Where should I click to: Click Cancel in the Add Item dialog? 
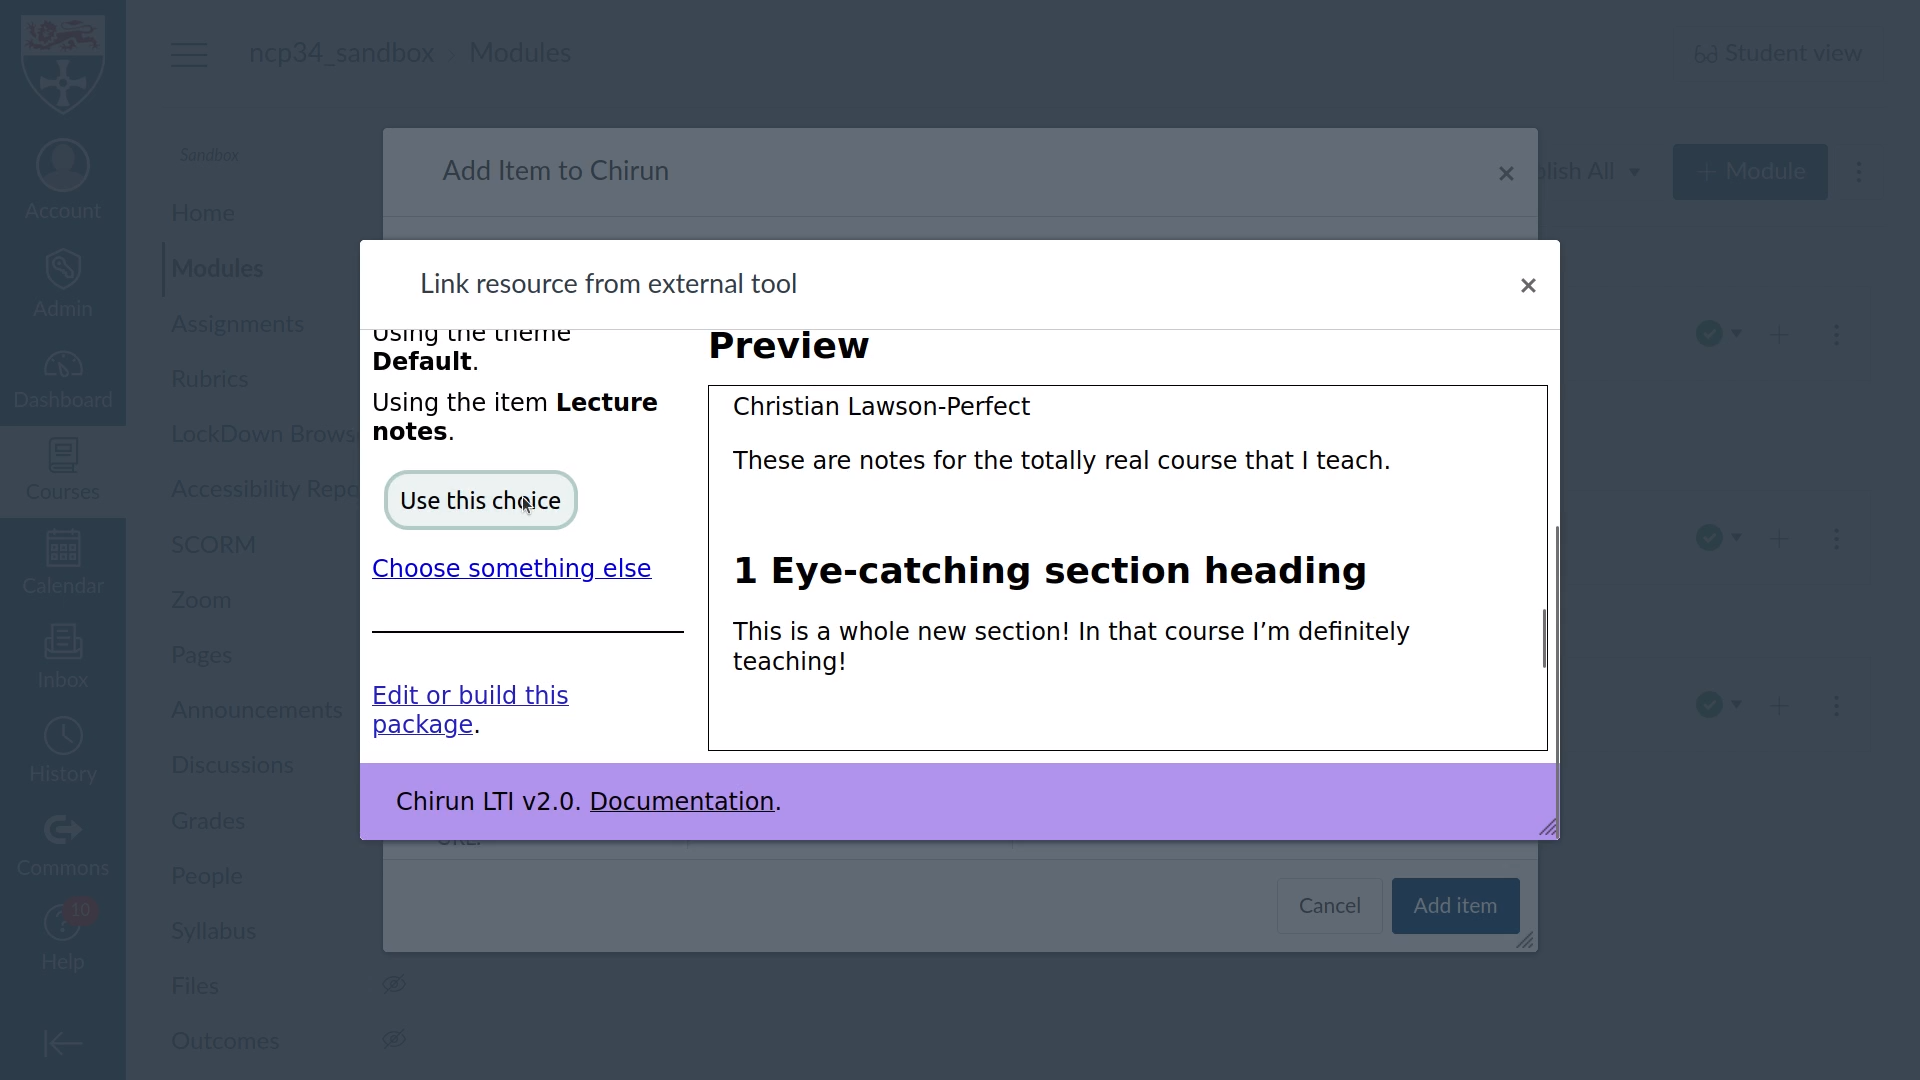[1329, 906]
